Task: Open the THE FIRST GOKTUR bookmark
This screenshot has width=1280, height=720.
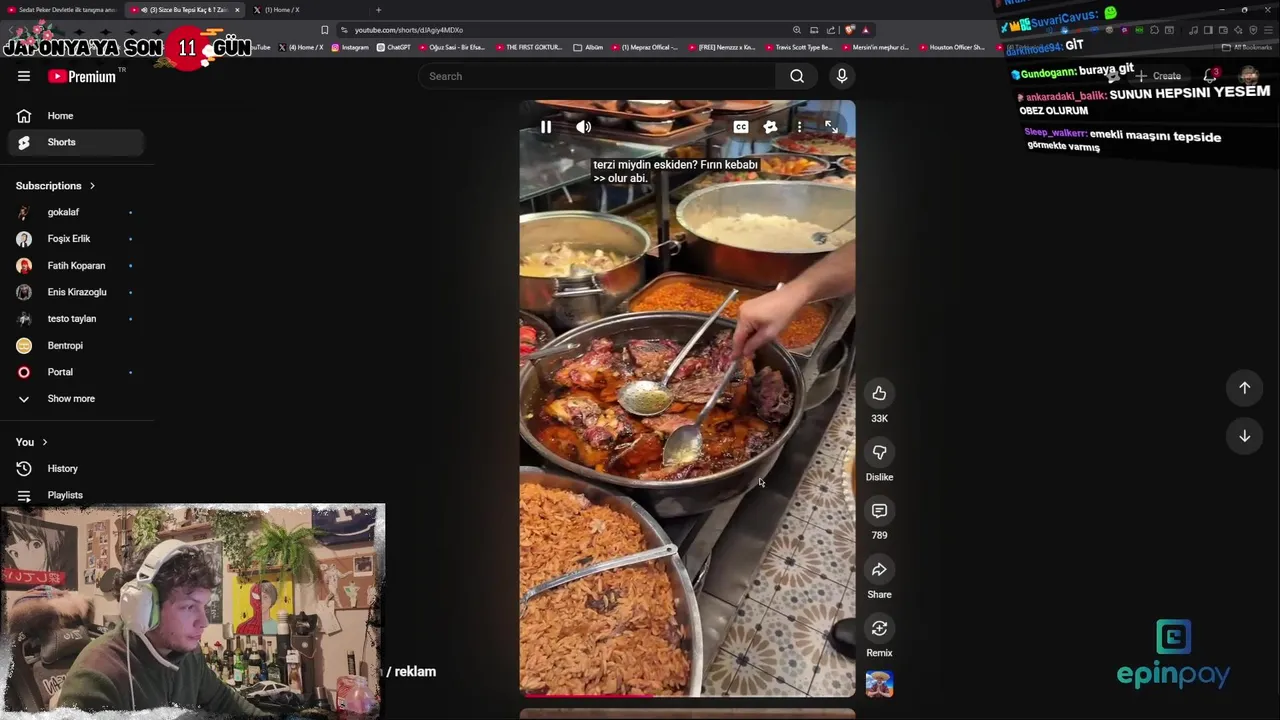Action: [x=528, y=47]
